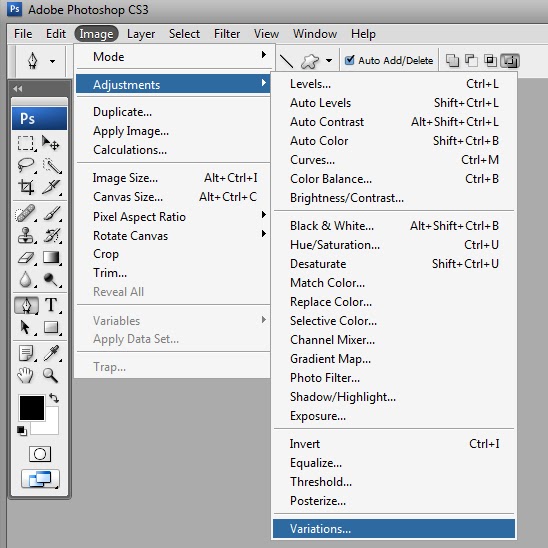
Task: Select the Zoom tool
Action: coord(50,375)
